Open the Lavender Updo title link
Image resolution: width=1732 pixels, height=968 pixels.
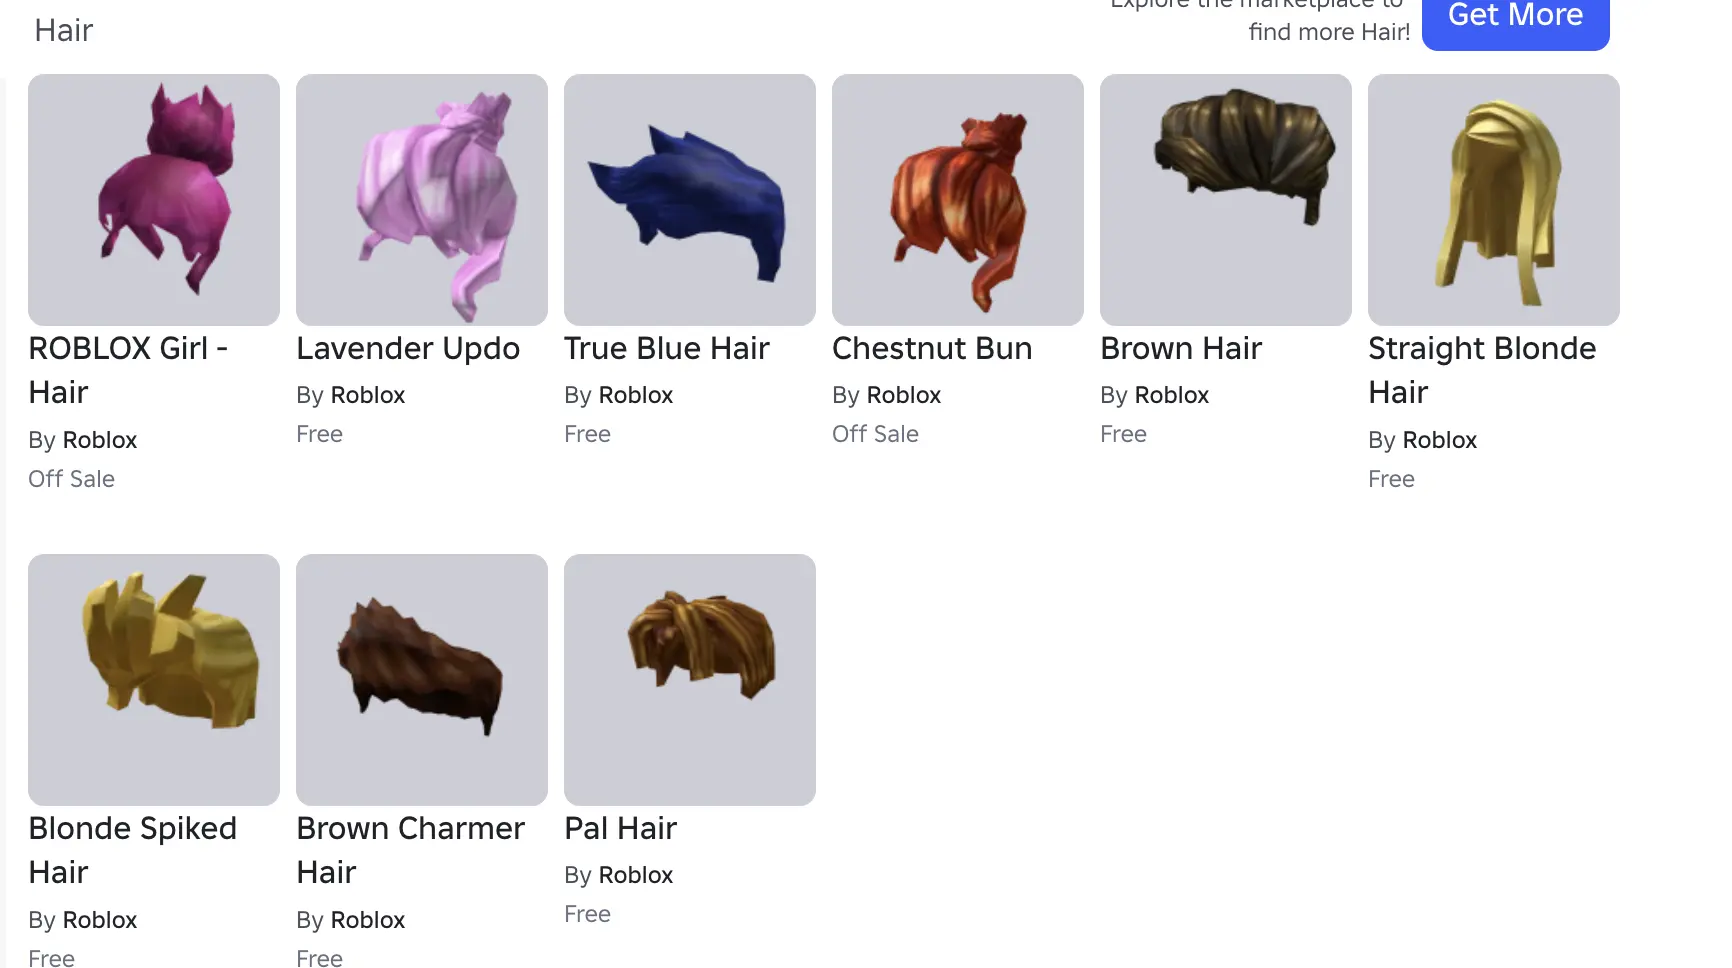coord(408,349)
